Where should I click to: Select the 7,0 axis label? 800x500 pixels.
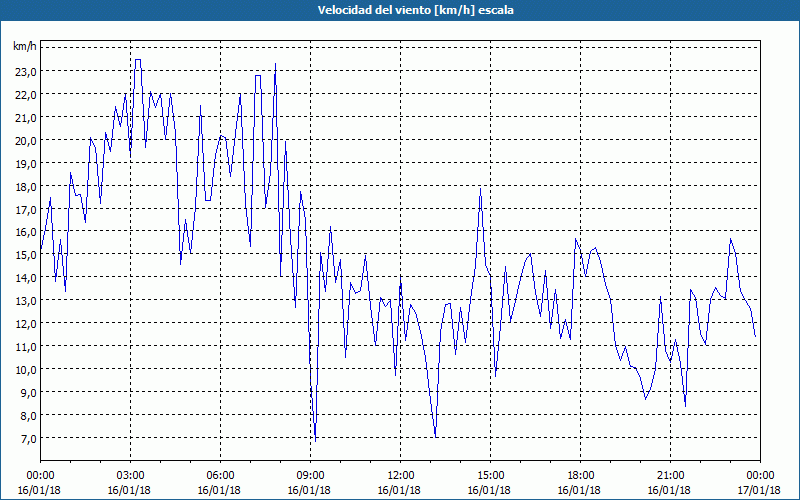point(28,439)
